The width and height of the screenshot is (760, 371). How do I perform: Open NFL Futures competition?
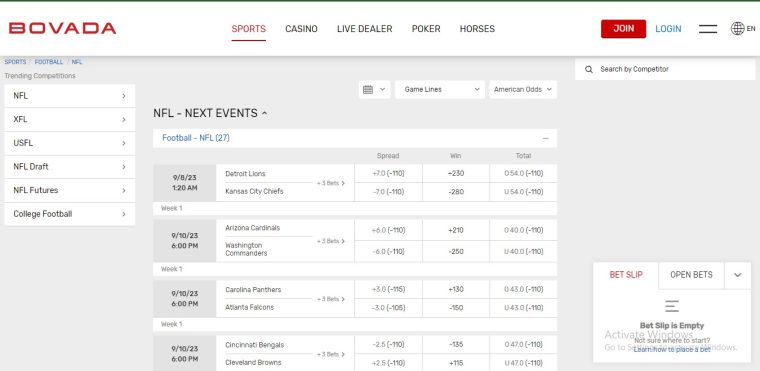[70, 191]
